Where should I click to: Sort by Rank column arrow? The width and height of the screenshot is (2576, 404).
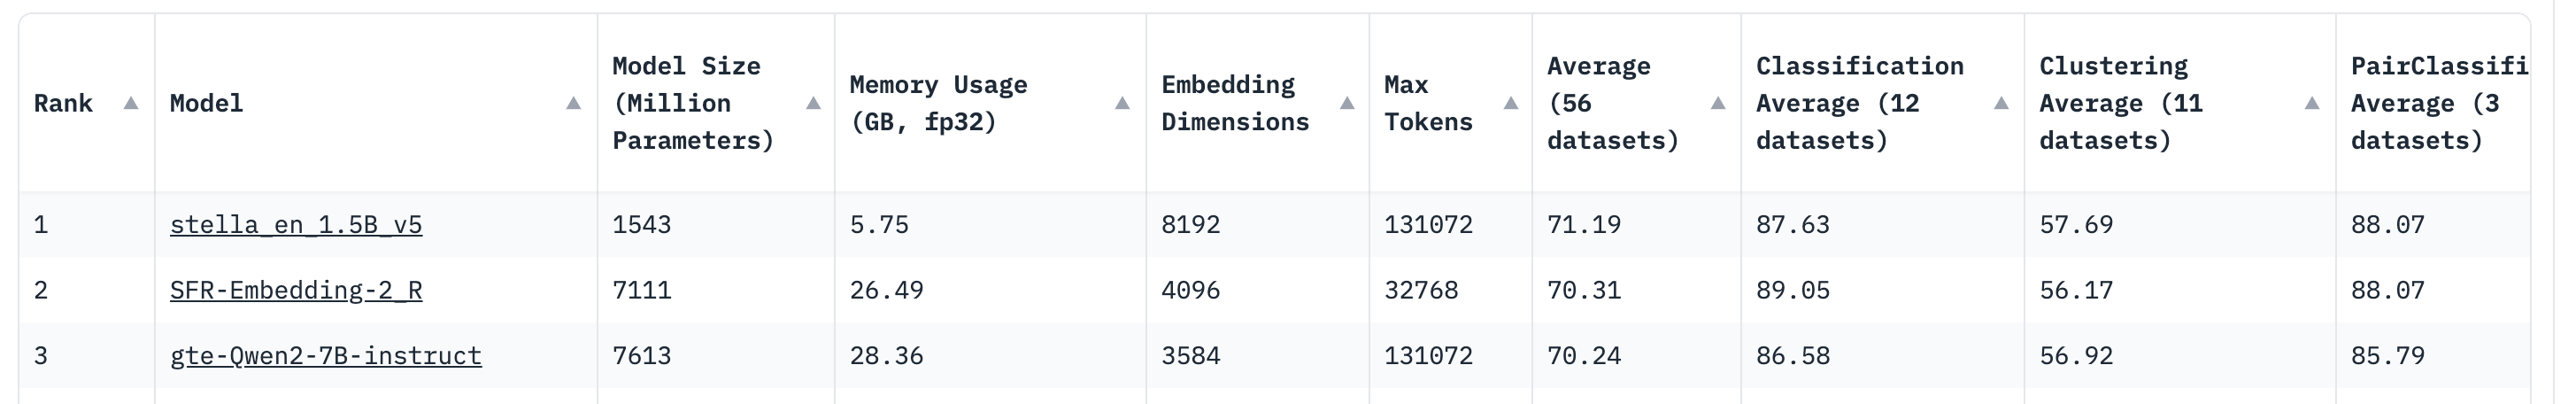point(130,103)
